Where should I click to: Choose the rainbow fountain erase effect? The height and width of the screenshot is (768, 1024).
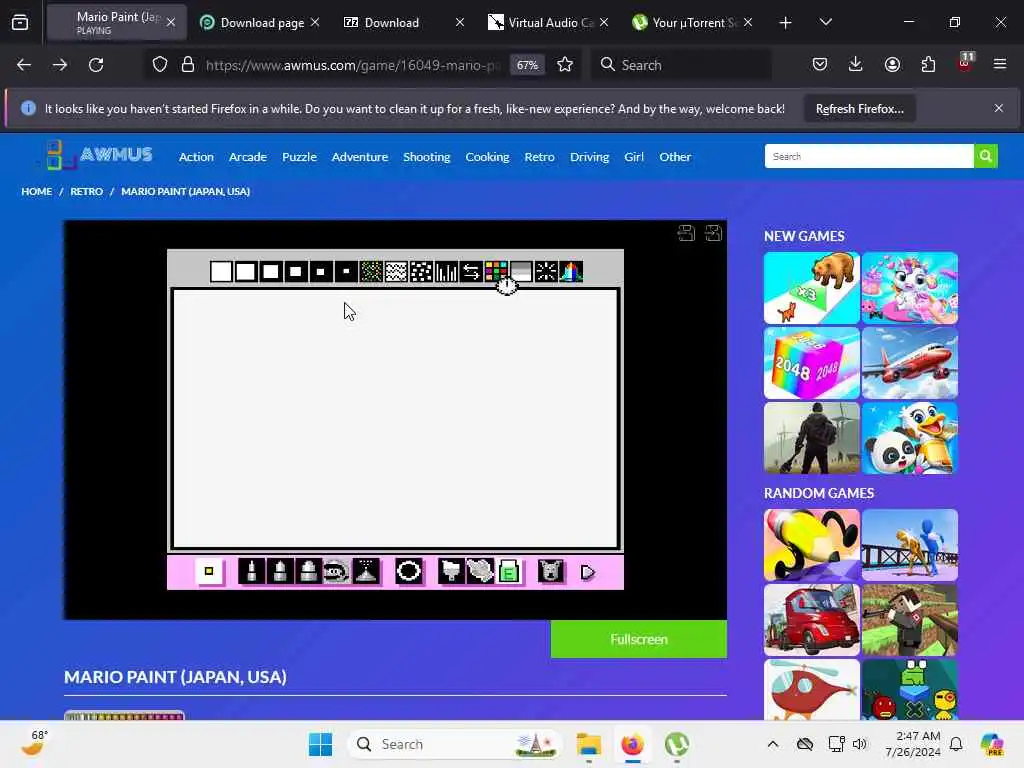click(x=571, y=271)
